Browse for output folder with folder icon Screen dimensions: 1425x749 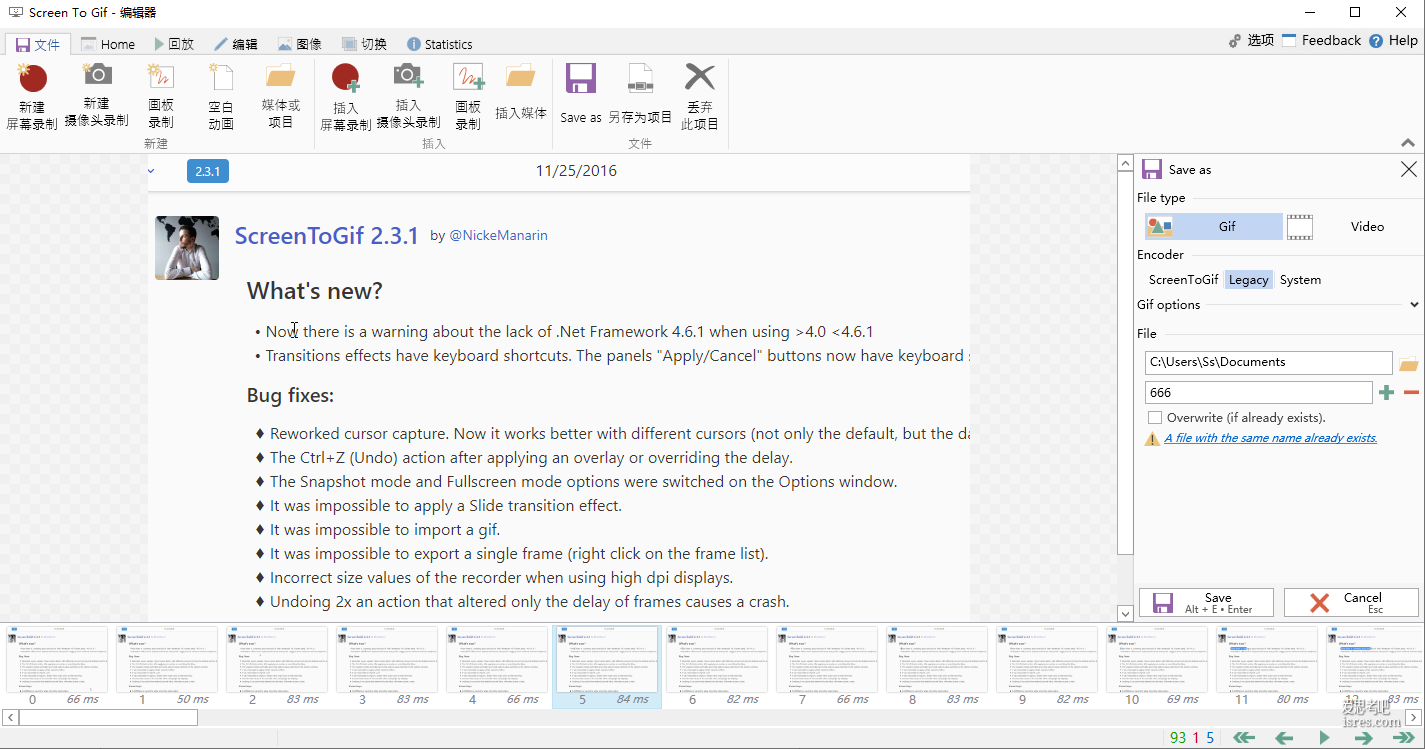pyautogui.click(x=1409, y=363)
